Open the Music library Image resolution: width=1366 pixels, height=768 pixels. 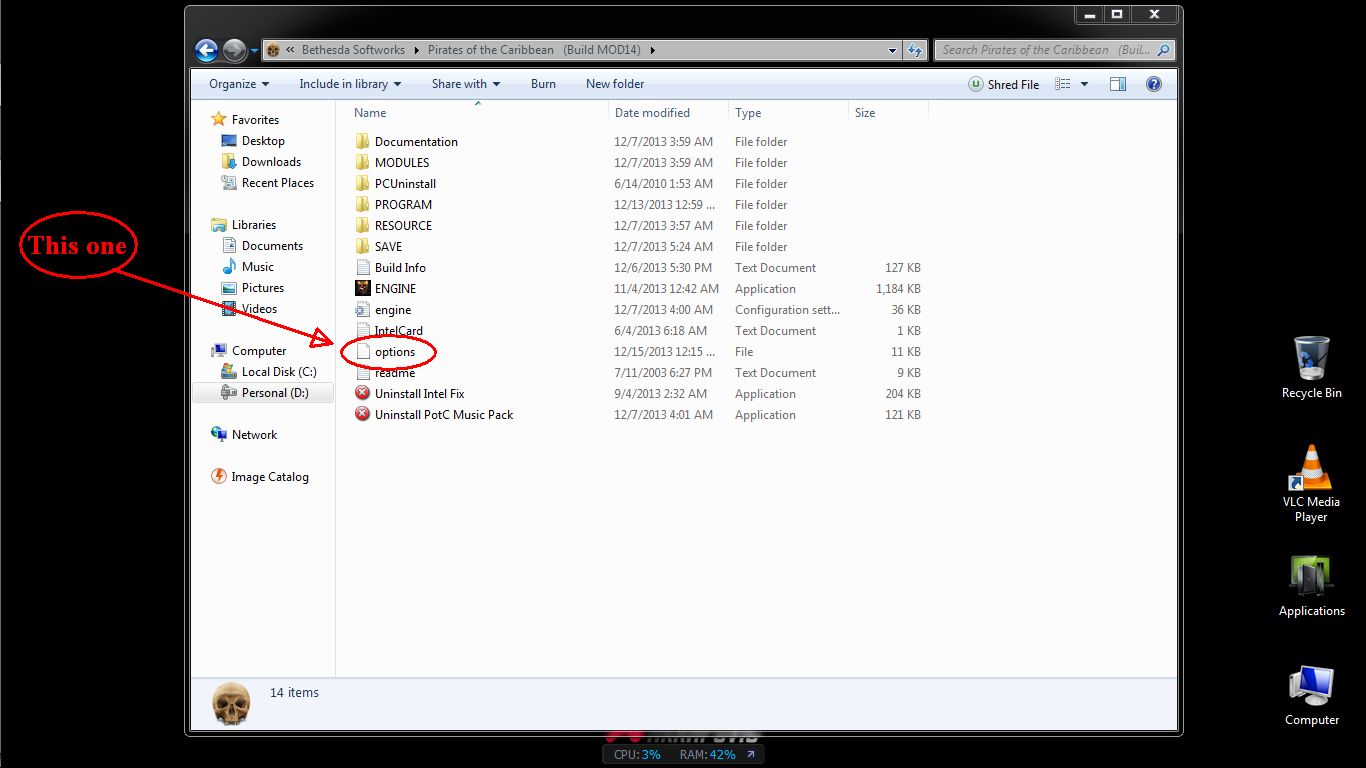pyautogui.click(x=257, y=267)
